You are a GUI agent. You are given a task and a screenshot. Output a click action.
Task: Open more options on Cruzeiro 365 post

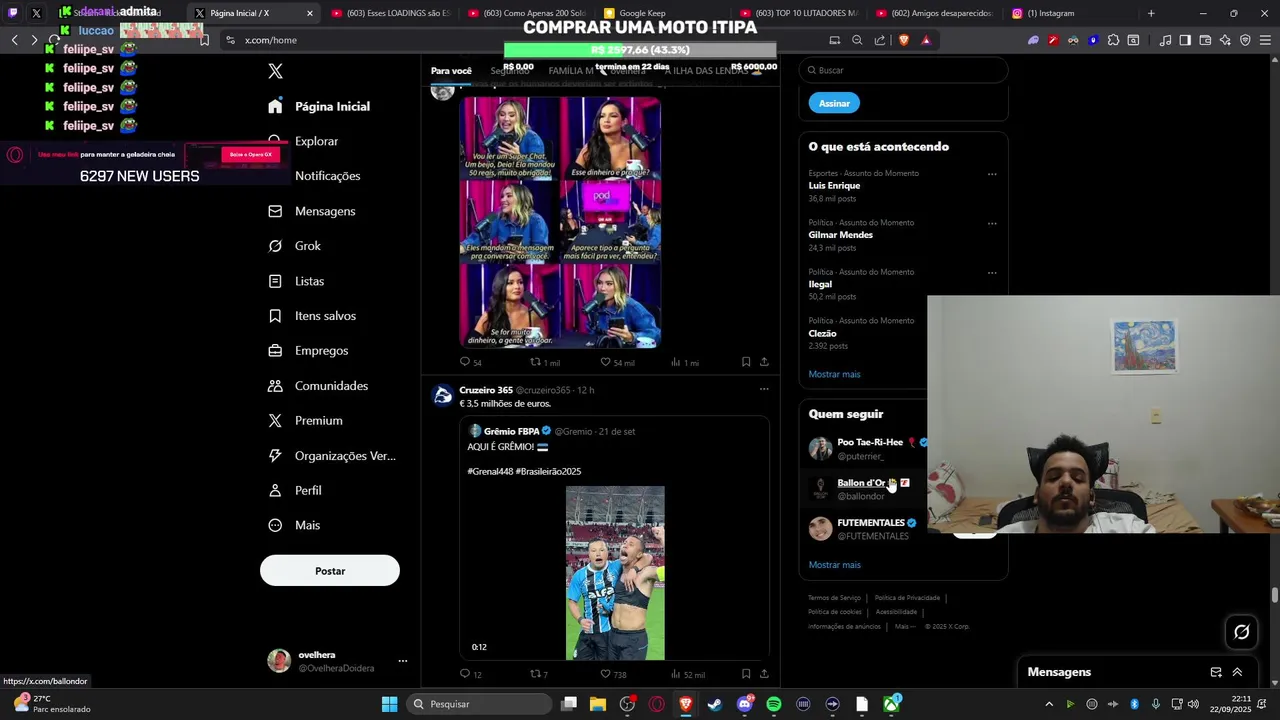coord(764,389)
